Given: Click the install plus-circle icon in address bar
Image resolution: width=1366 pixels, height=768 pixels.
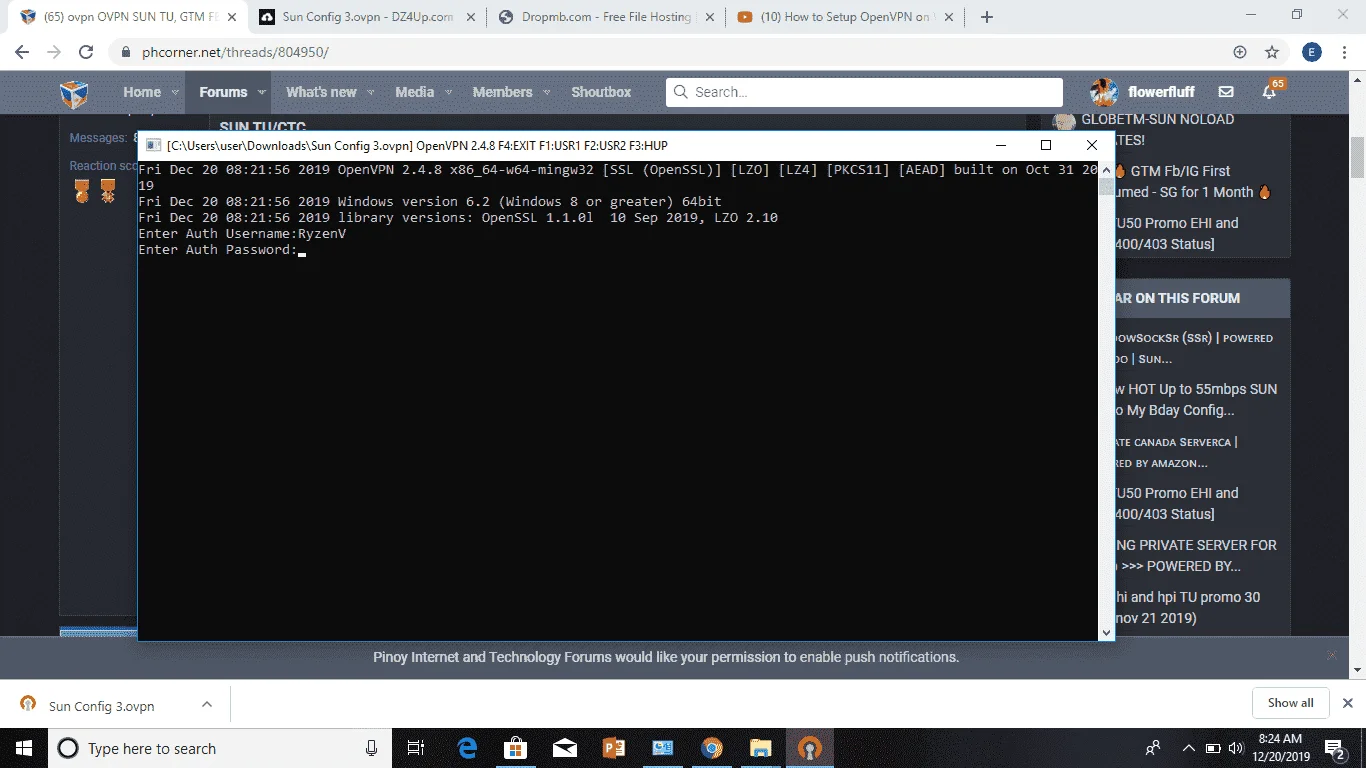Looking at the screenshot, I should pos(1240,52).
